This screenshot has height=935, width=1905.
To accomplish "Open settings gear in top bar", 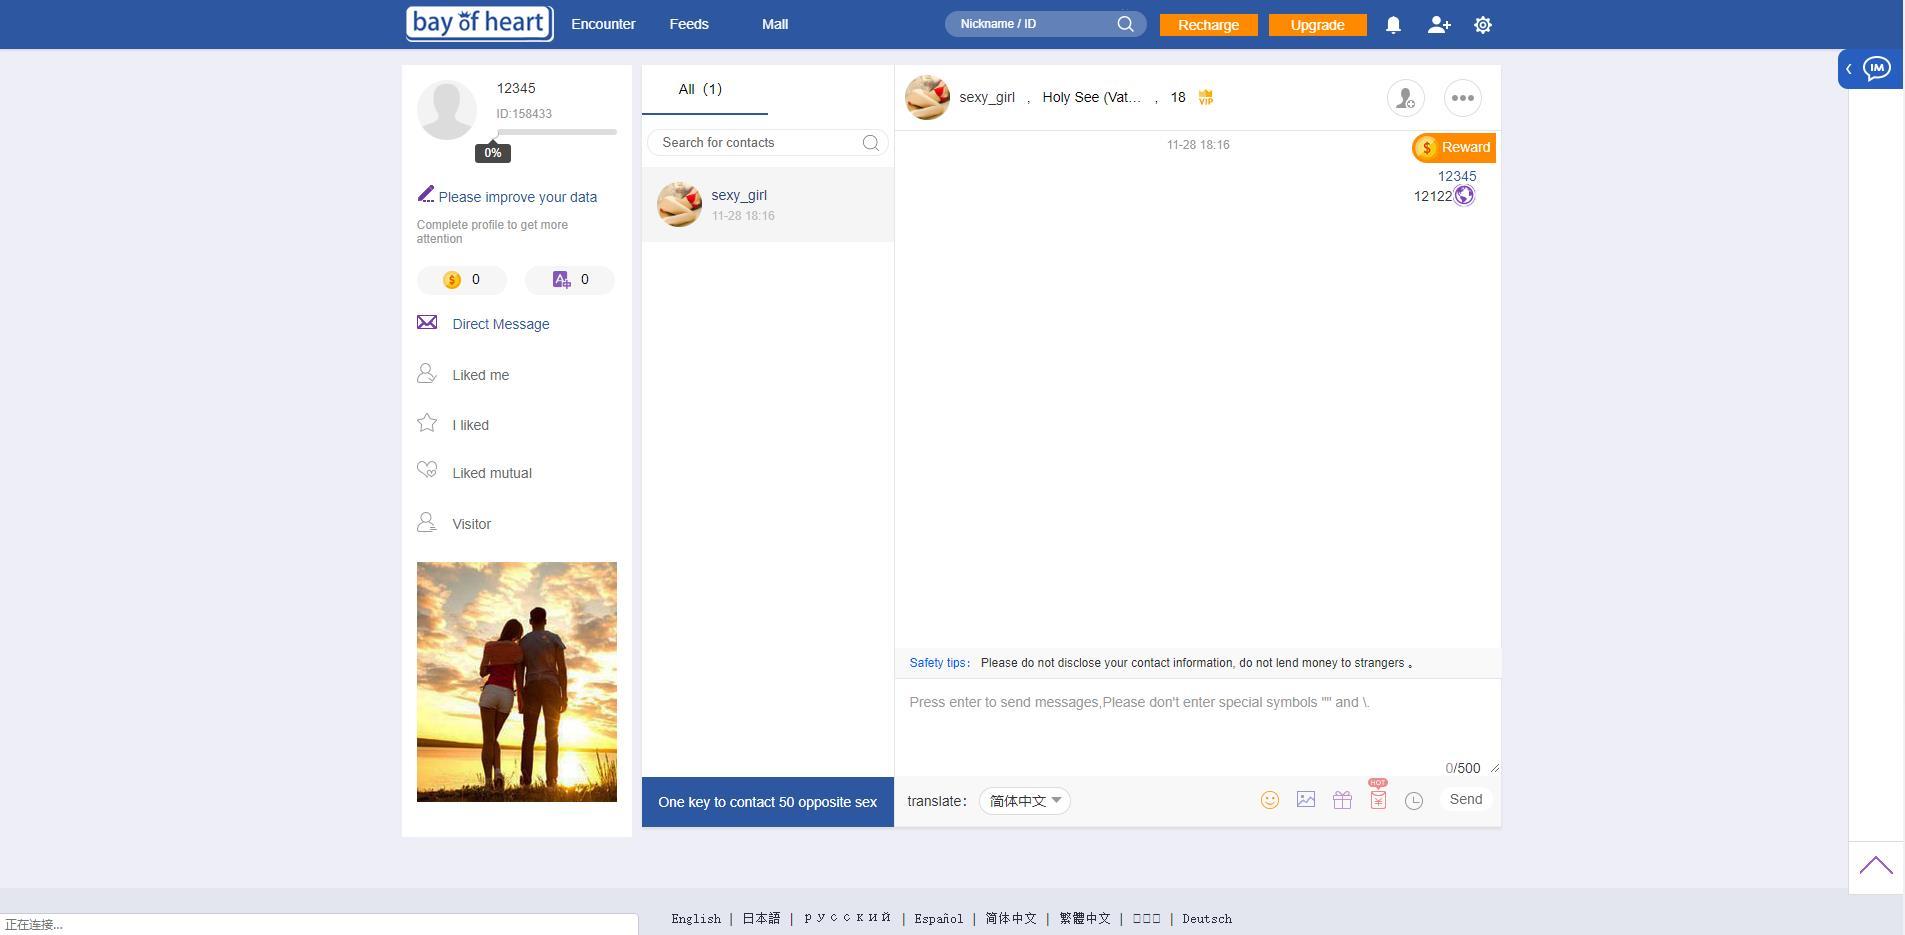I will [1482, 25].
